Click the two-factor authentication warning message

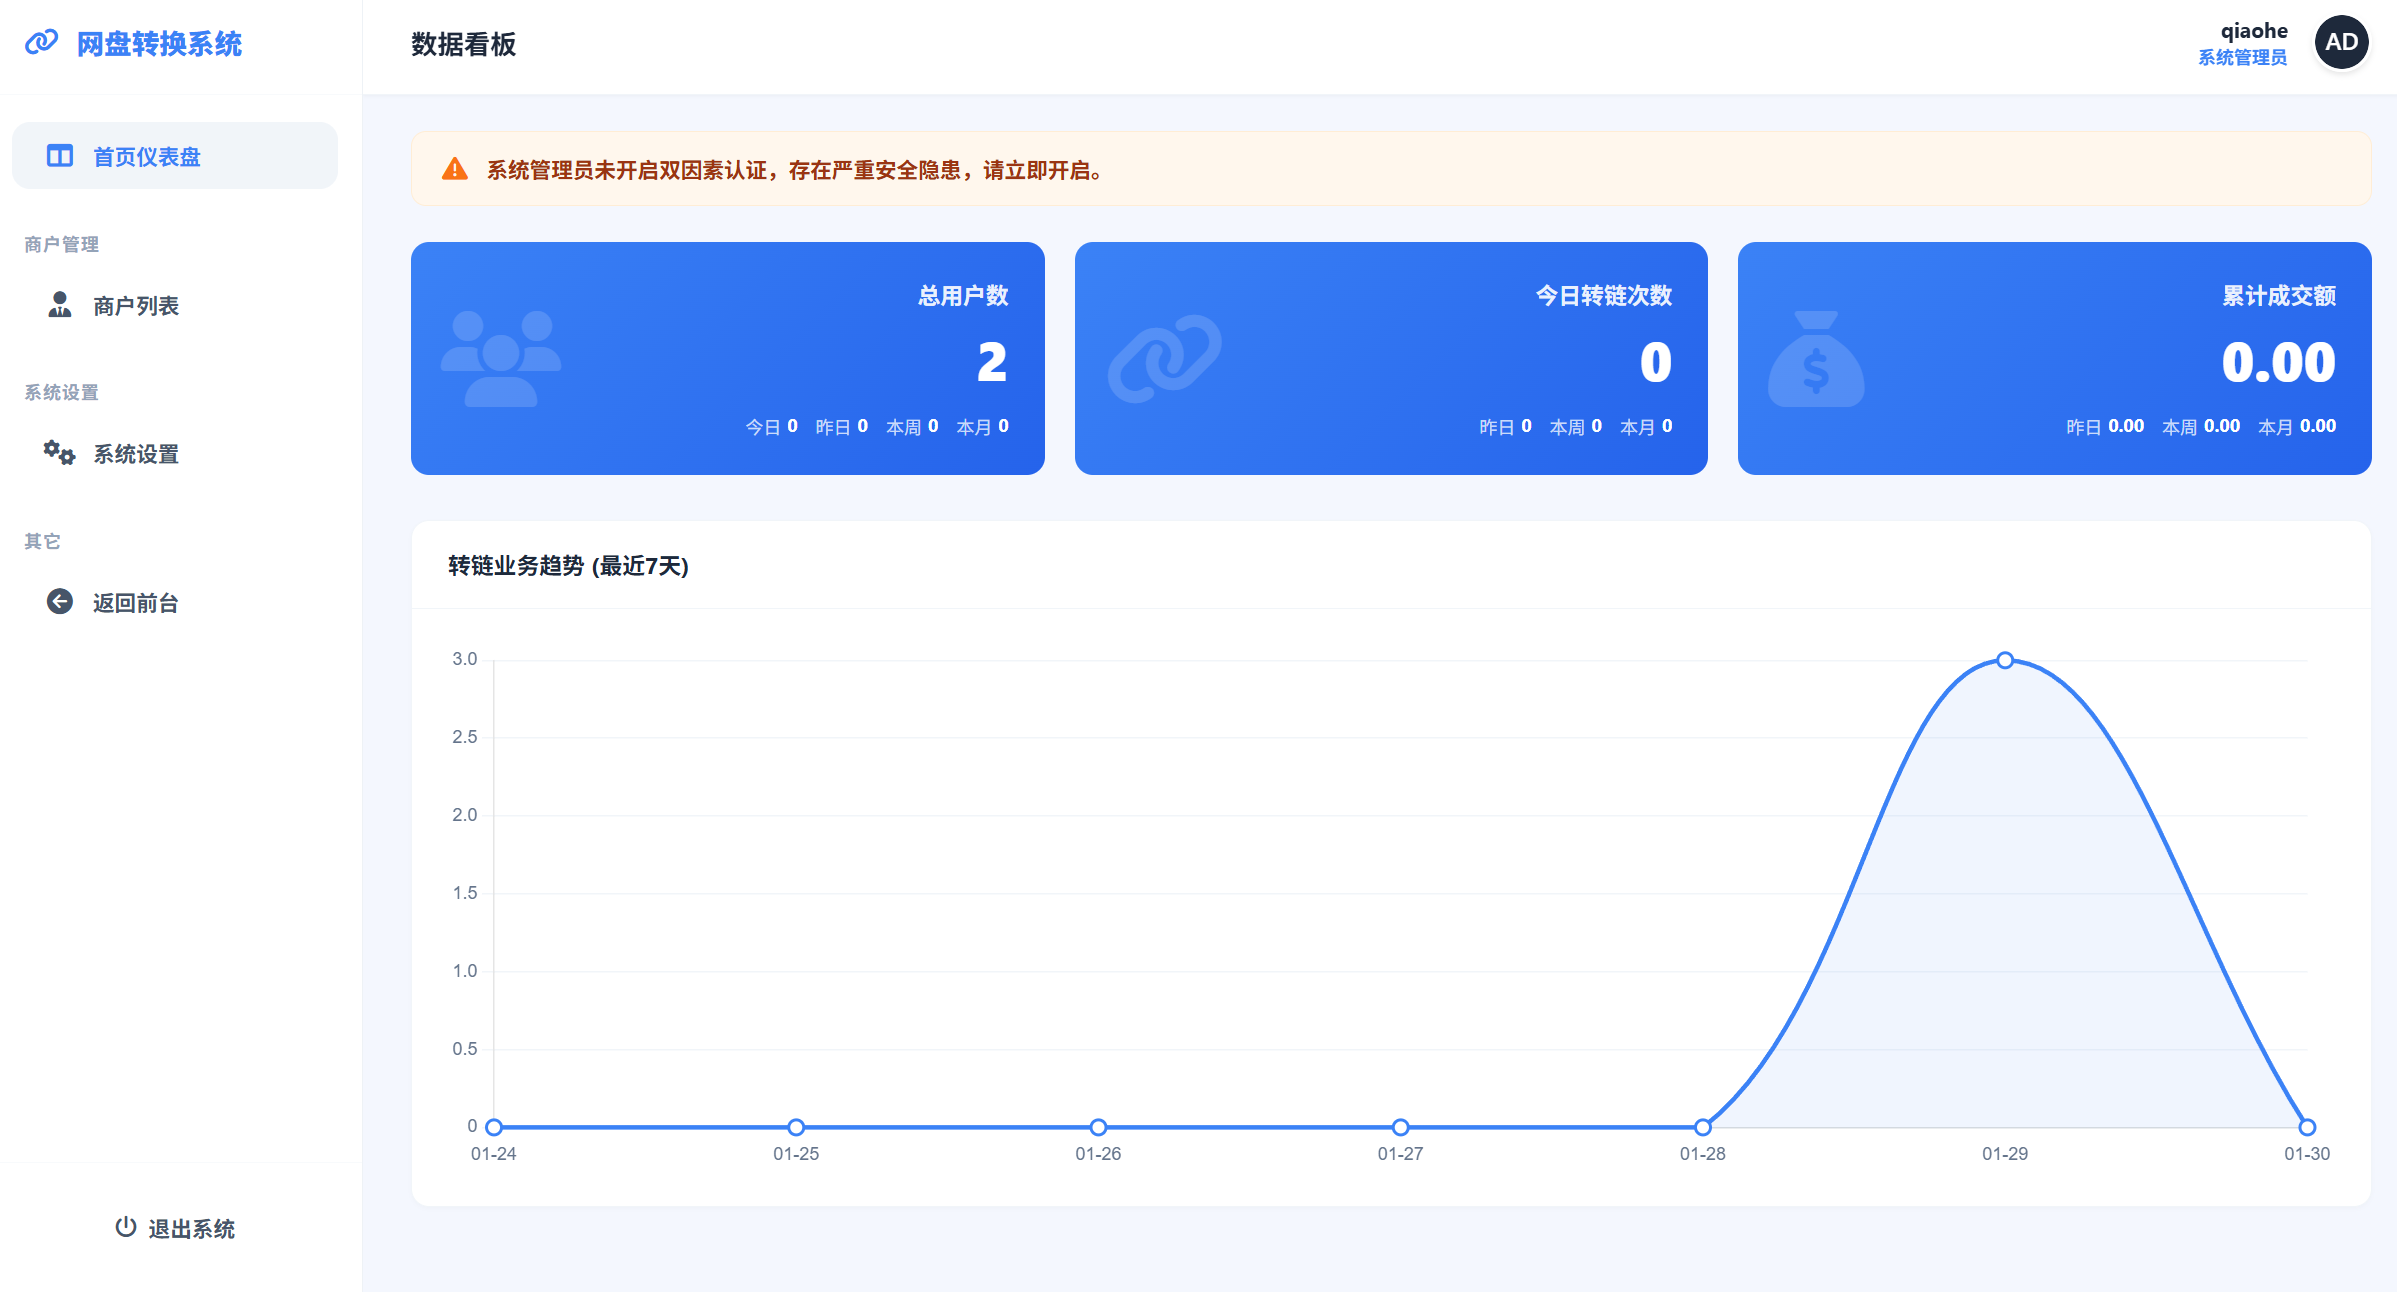pos(795,170)
